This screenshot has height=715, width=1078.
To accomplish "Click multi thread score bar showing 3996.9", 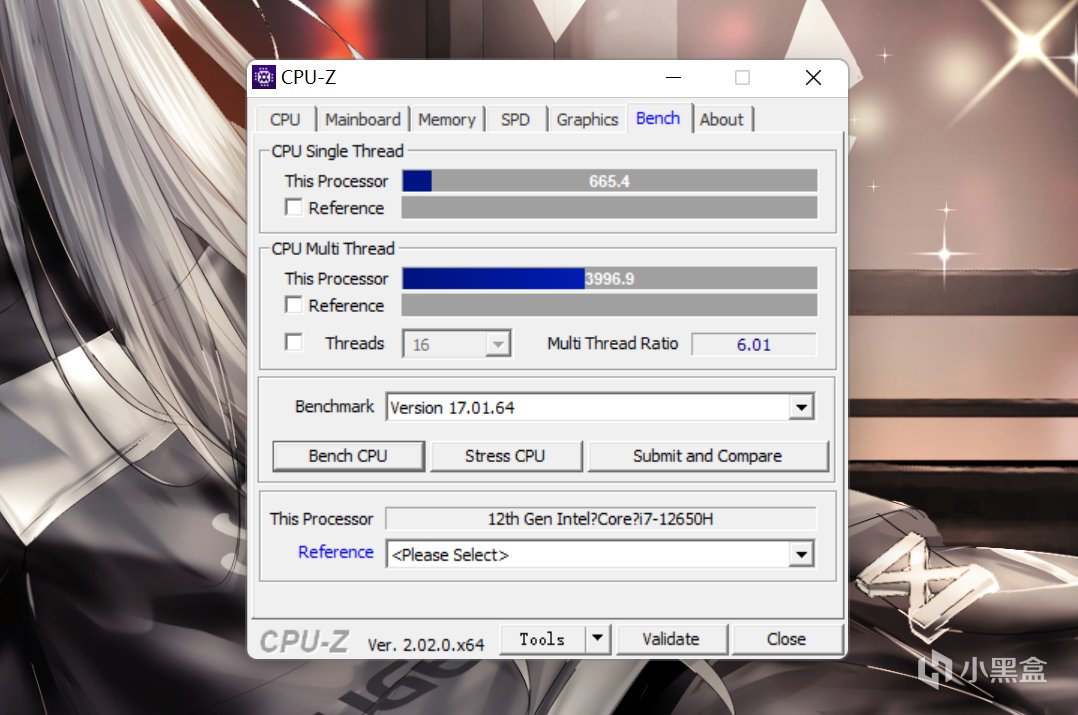I will click(x=610, y=278).
